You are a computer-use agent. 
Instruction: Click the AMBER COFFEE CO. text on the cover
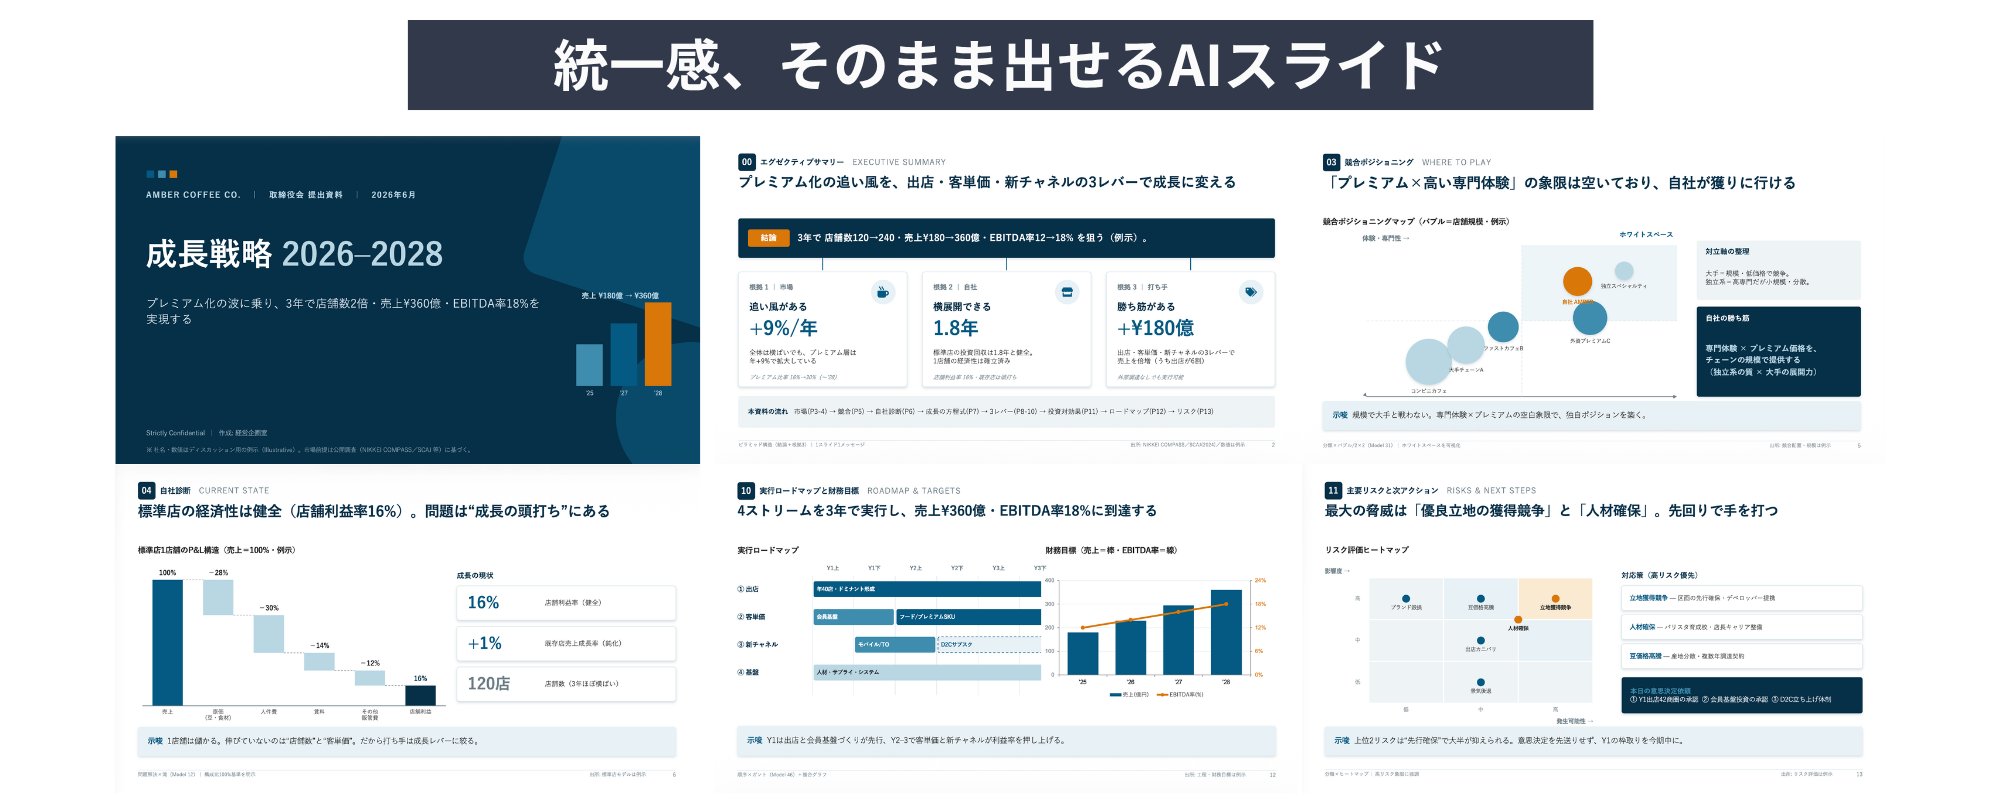(193, 195)
